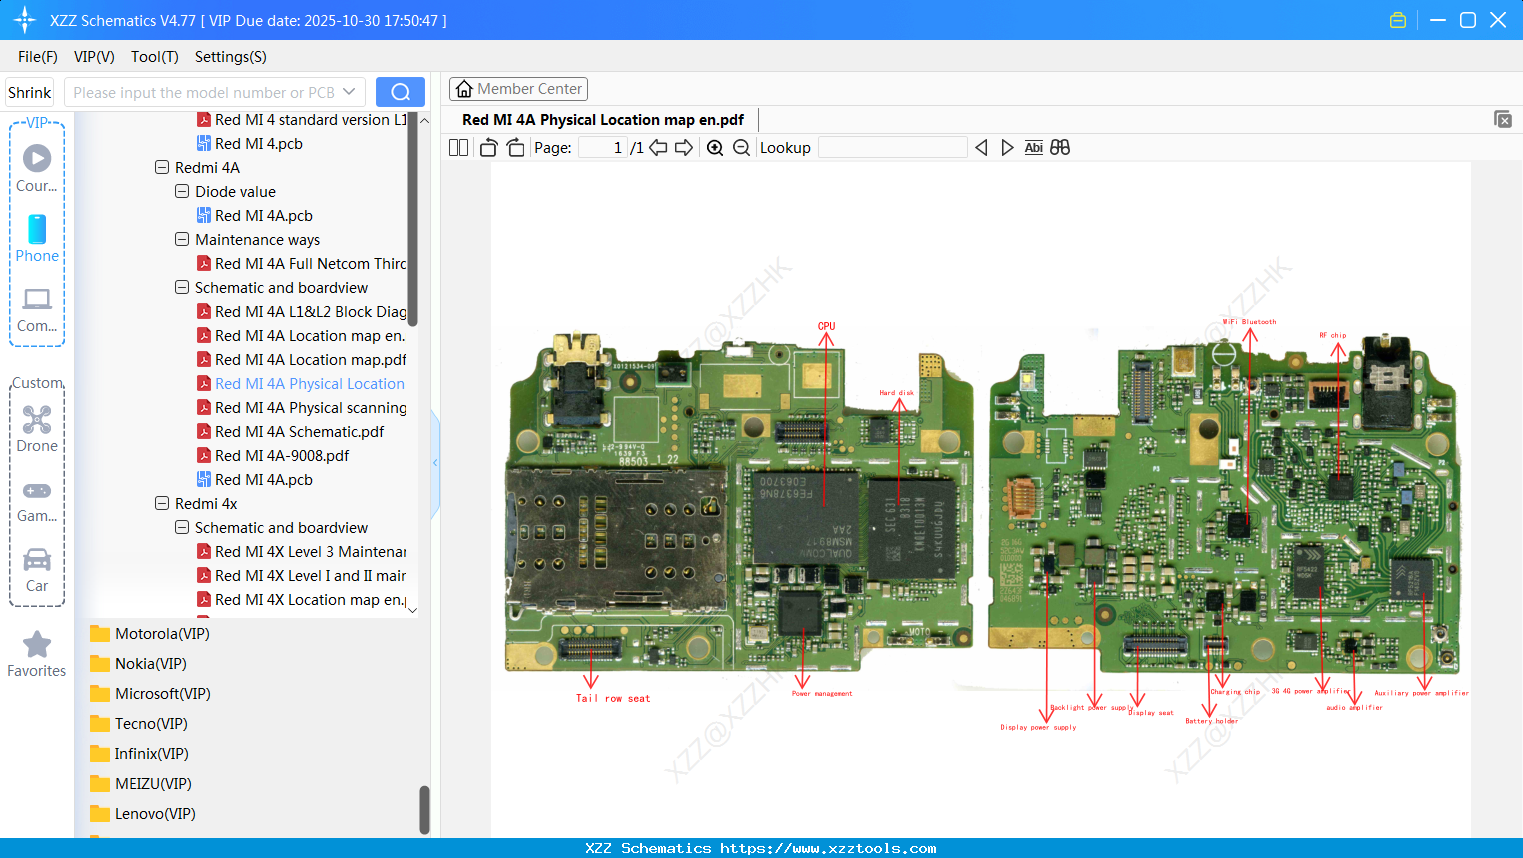Go to the next page arrow
Viewport: 1523px width, 858px height.
point(684,148)
